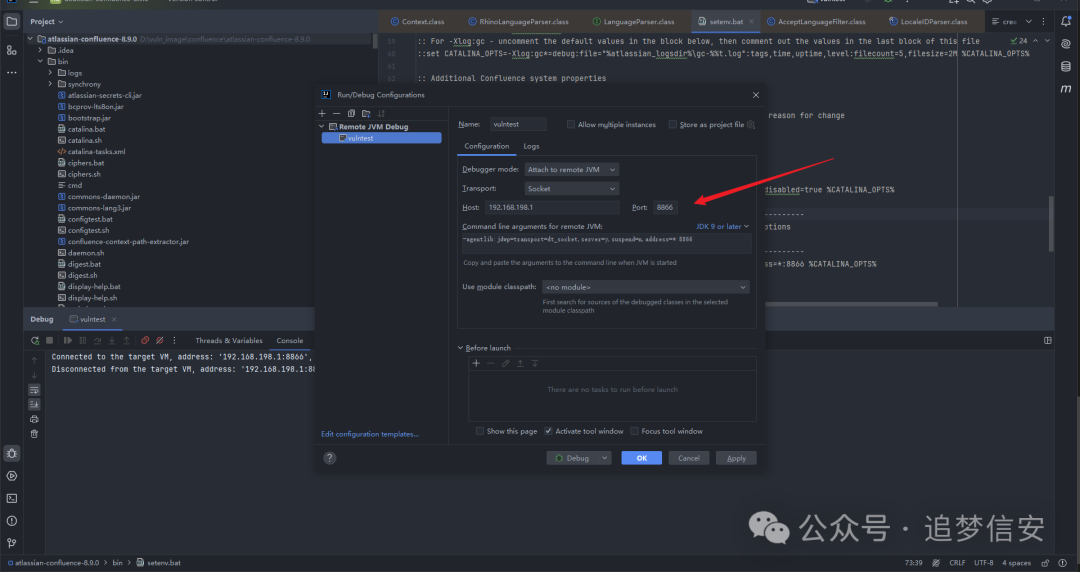Mute breakpoints in the debug toolbar
The image size is (1080, 572).
pyautogui.click(x=160, y=340)
